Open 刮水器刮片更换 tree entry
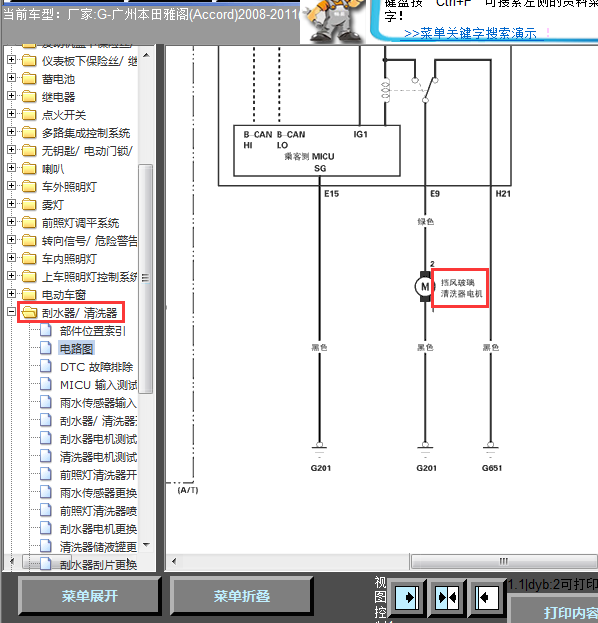598x623 pixels. pyautogui.click(x=98, y=565)
